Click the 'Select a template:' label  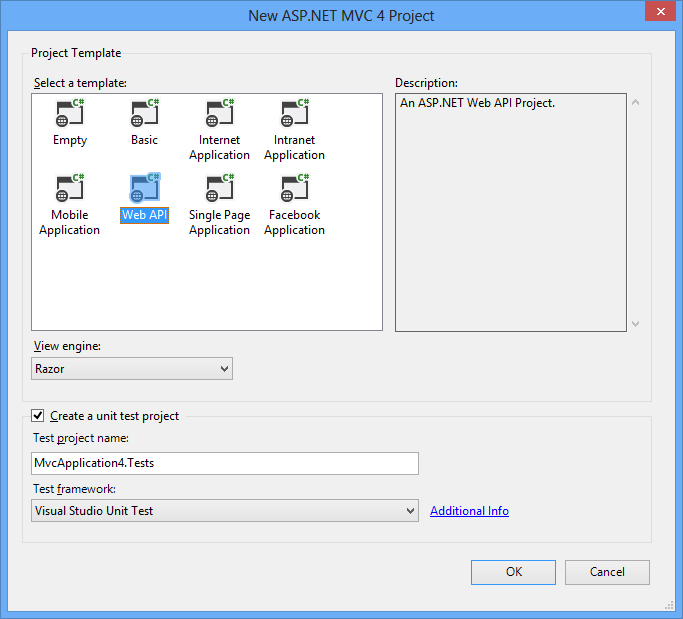click(x=80, y=83)
